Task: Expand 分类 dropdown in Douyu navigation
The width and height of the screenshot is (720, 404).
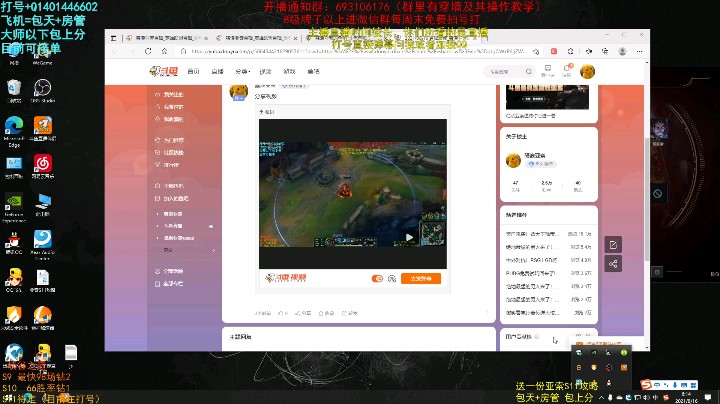Action: click(242, 72)
